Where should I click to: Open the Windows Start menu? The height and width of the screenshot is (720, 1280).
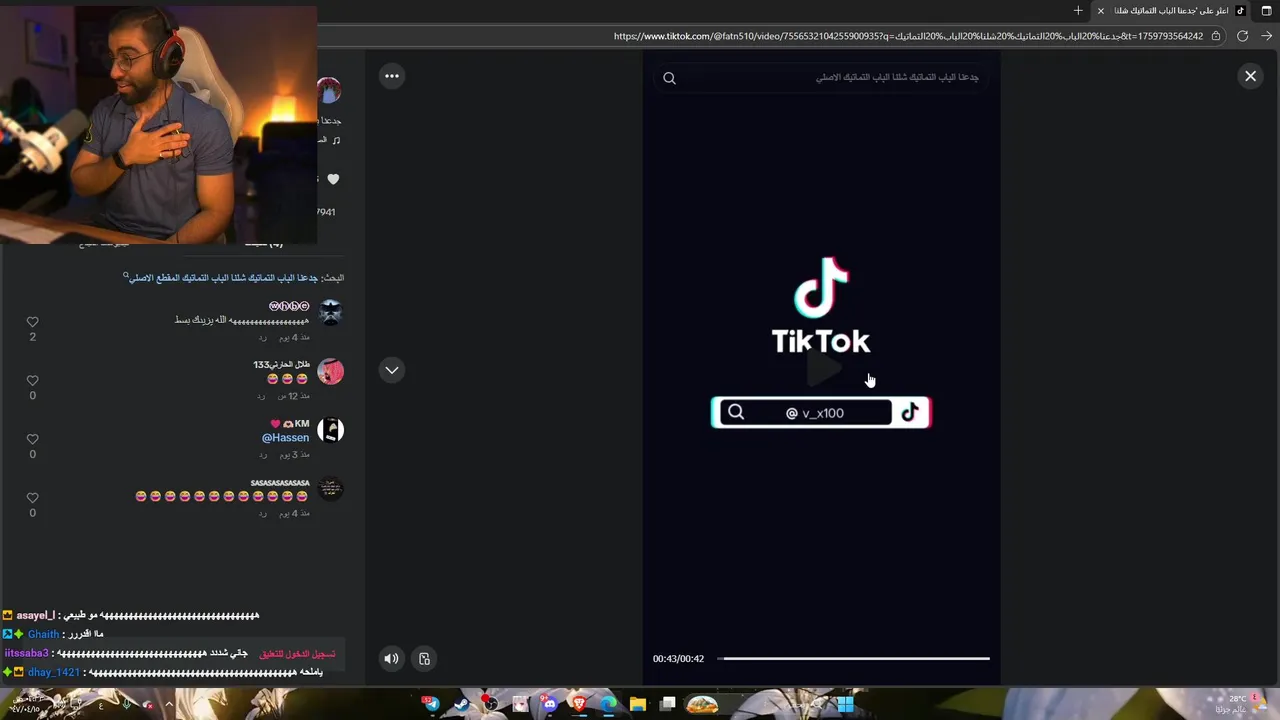tap(845, 704)
